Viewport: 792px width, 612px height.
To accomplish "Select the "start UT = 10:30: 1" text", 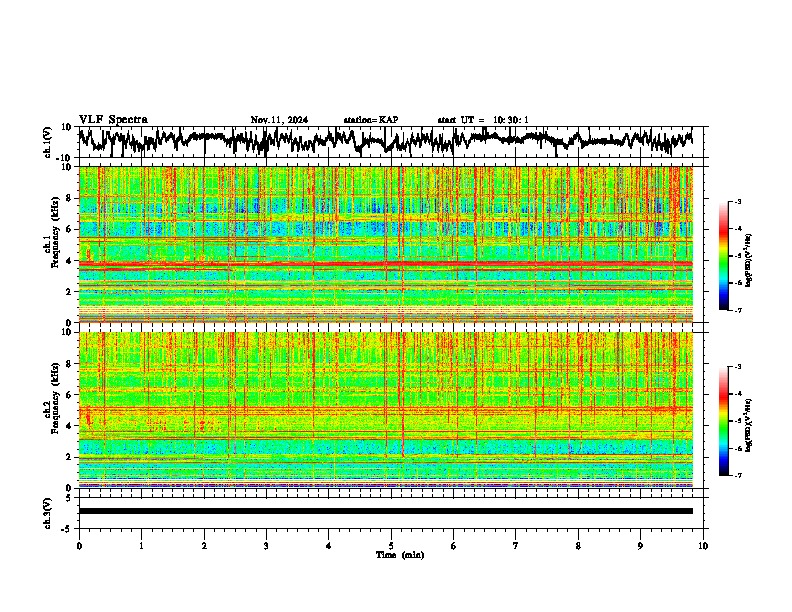I will (x=483, y=120).
